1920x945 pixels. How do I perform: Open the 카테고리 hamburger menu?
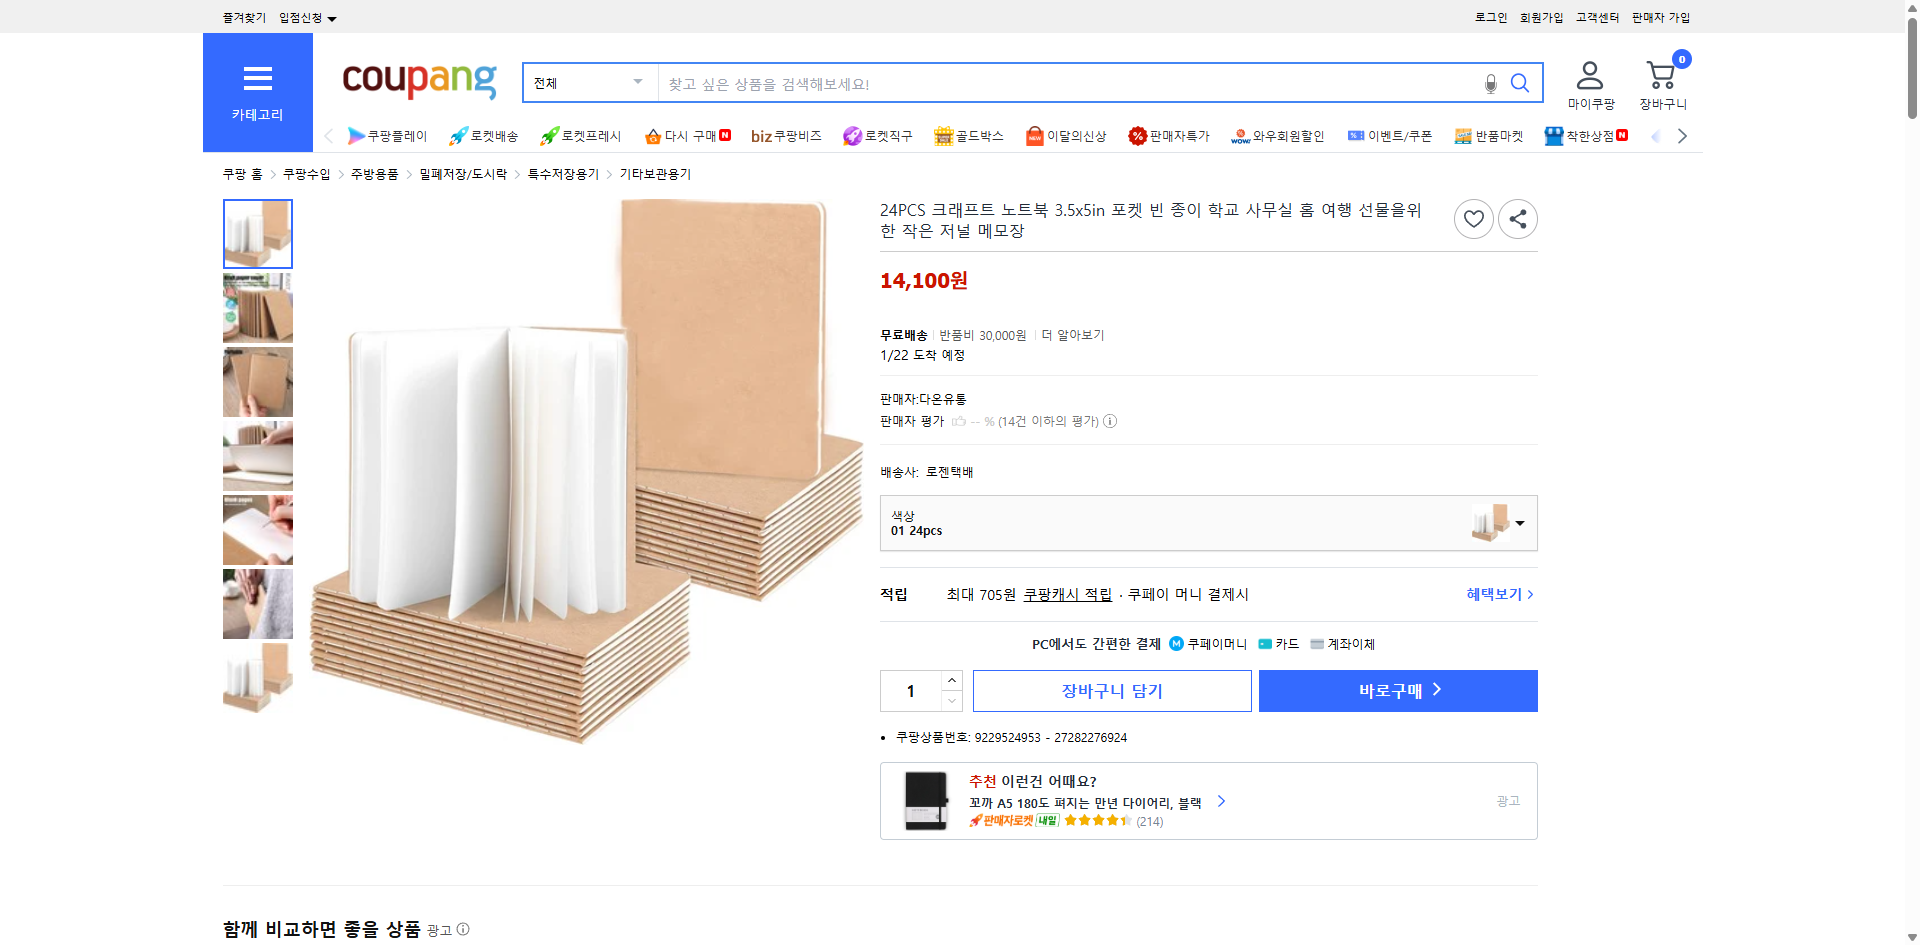(257, 79)
